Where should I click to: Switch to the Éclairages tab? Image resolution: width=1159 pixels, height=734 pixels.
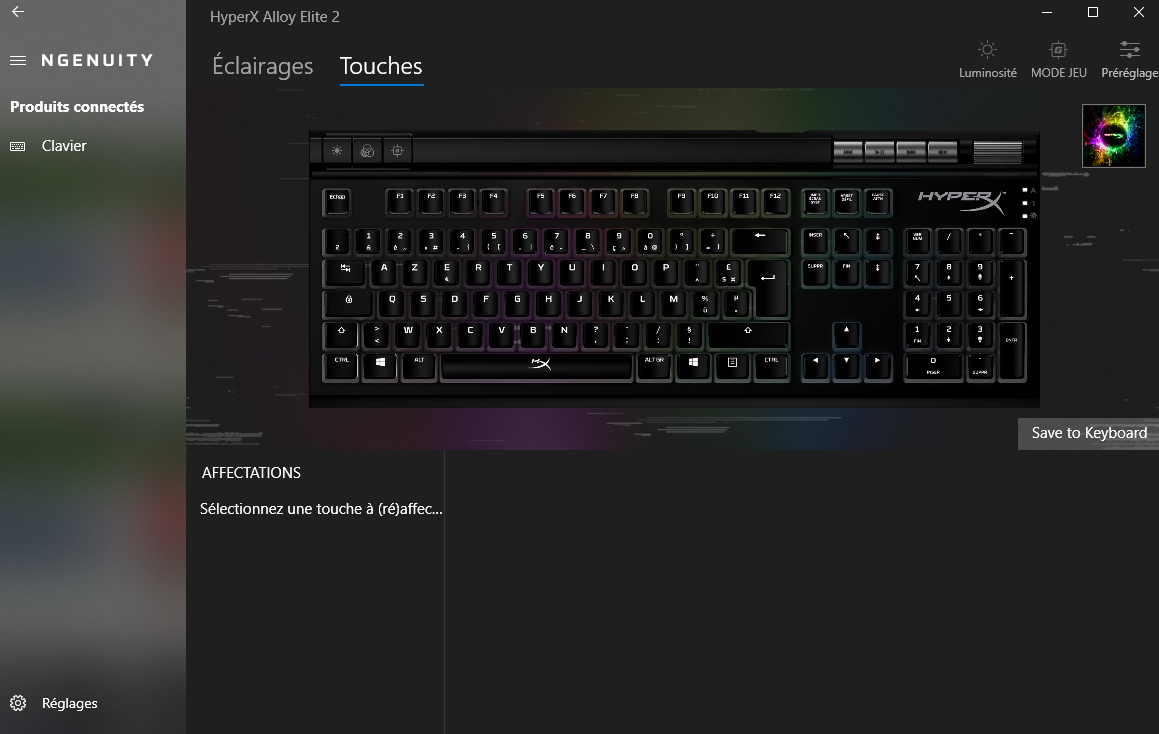click(x=262, y=66)
